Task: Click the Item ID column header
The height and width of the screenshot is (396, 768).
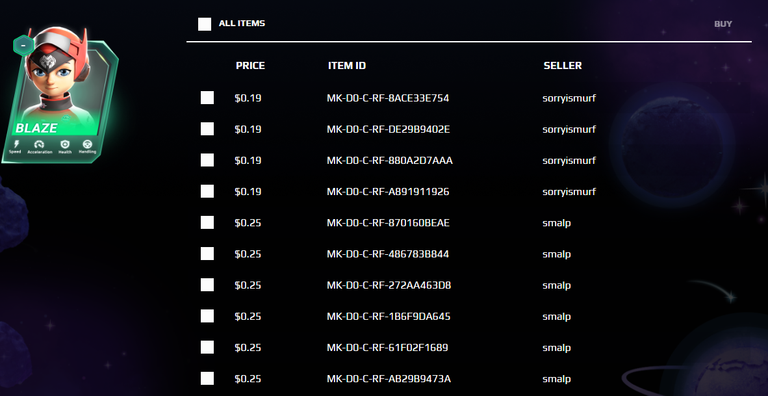Action: 347,66
